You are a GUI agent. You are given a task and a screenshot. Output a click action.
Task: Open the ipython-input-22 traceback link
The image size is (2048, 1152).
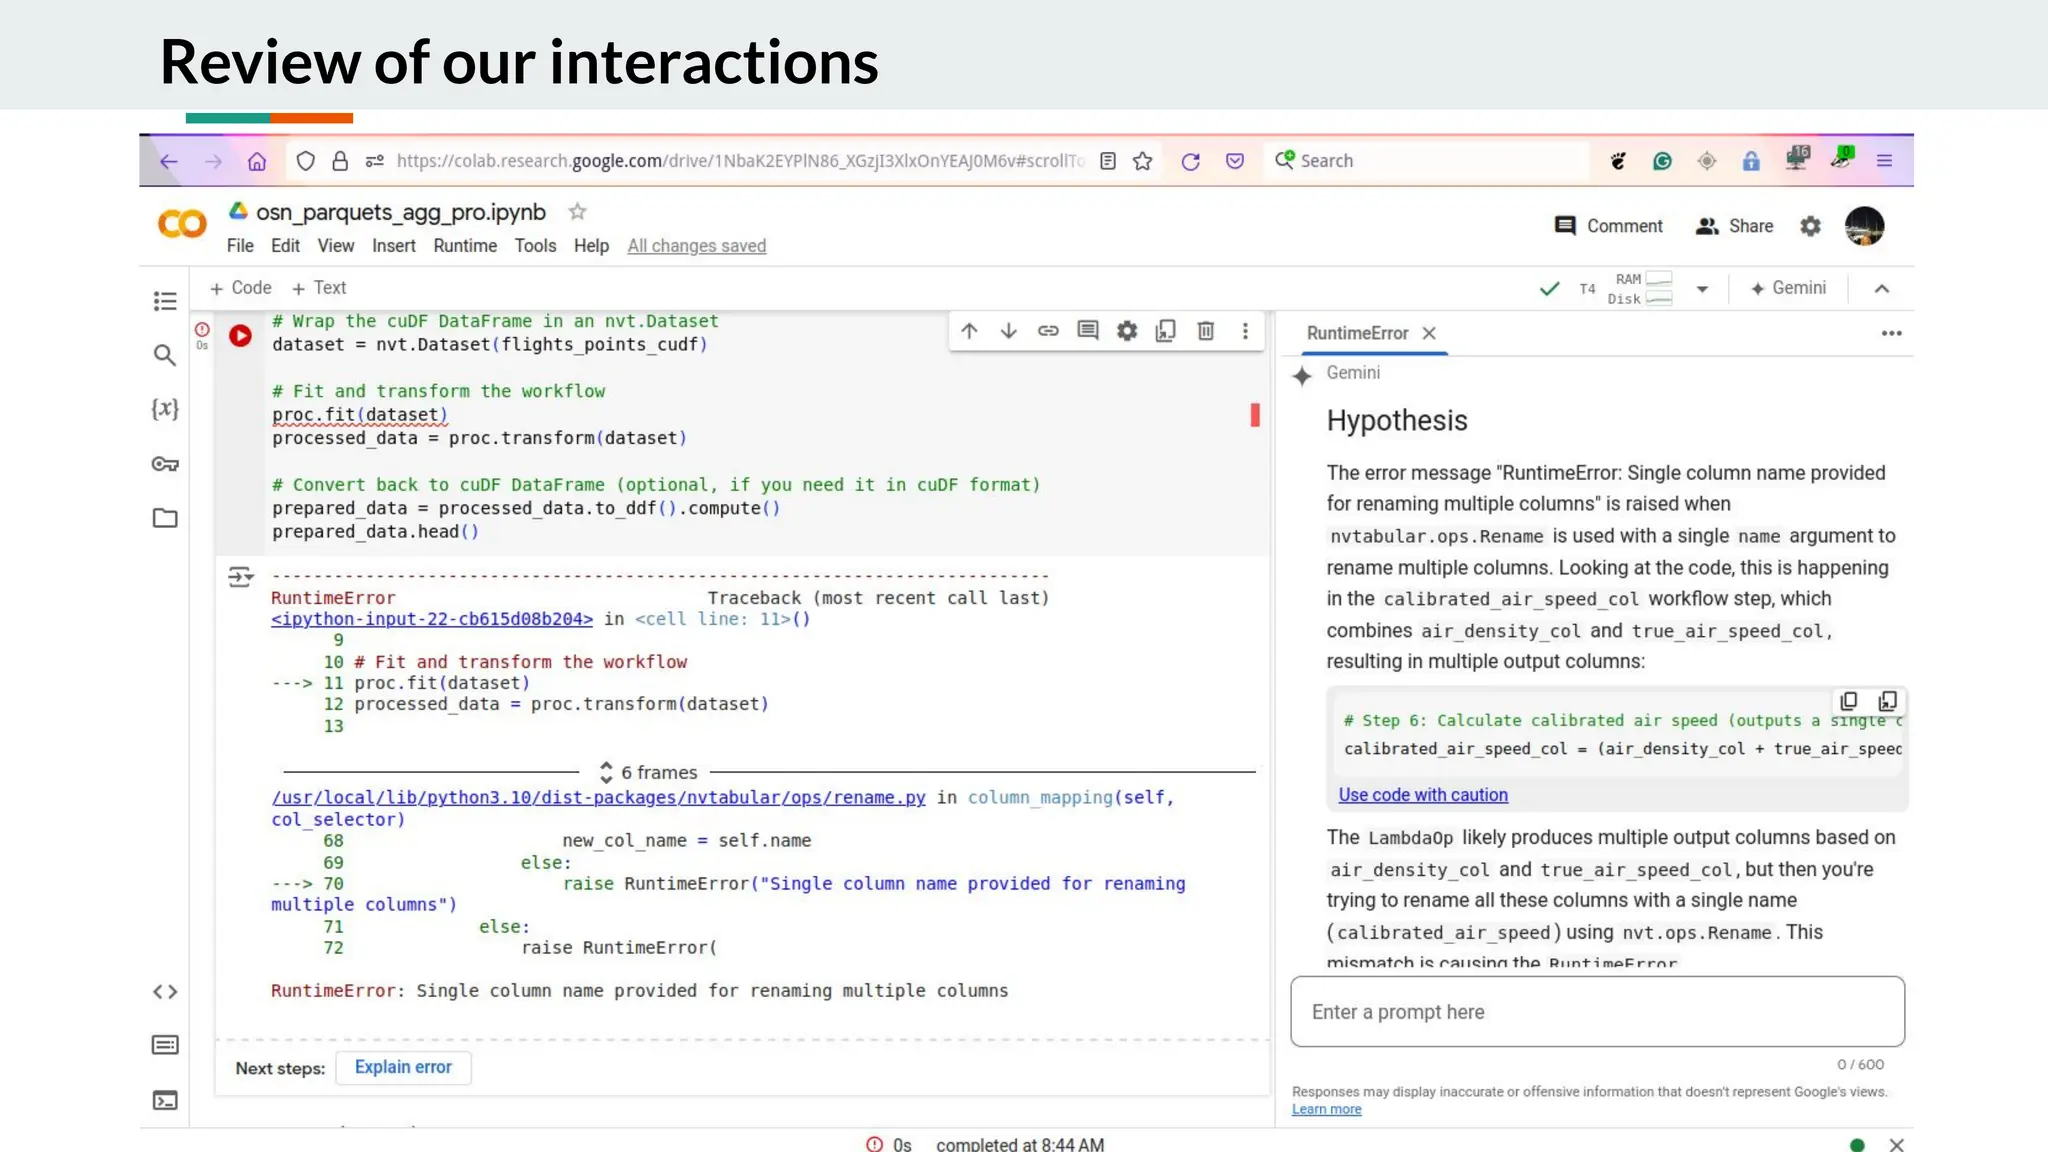coord(432,619)
